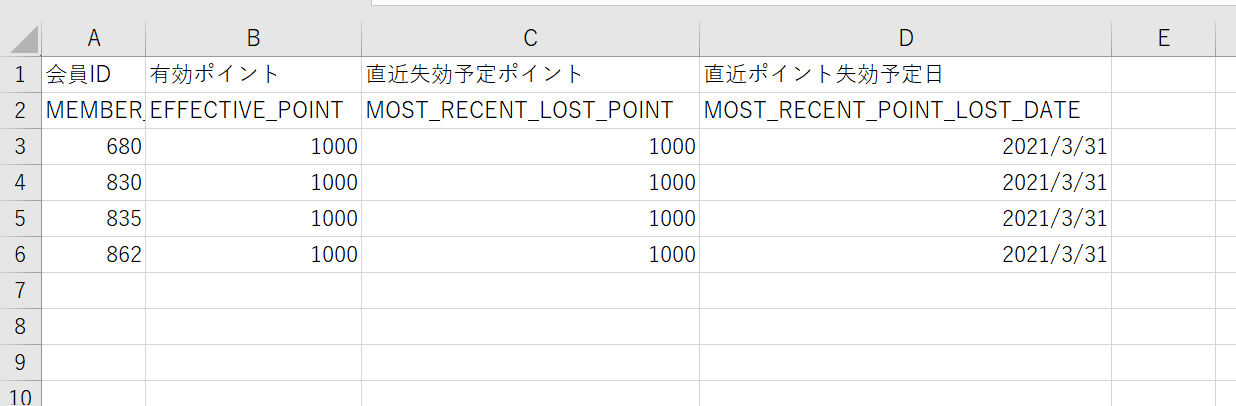Select the MOST_RECENT_POINT_LOST_DATE cell

[905, 110]
